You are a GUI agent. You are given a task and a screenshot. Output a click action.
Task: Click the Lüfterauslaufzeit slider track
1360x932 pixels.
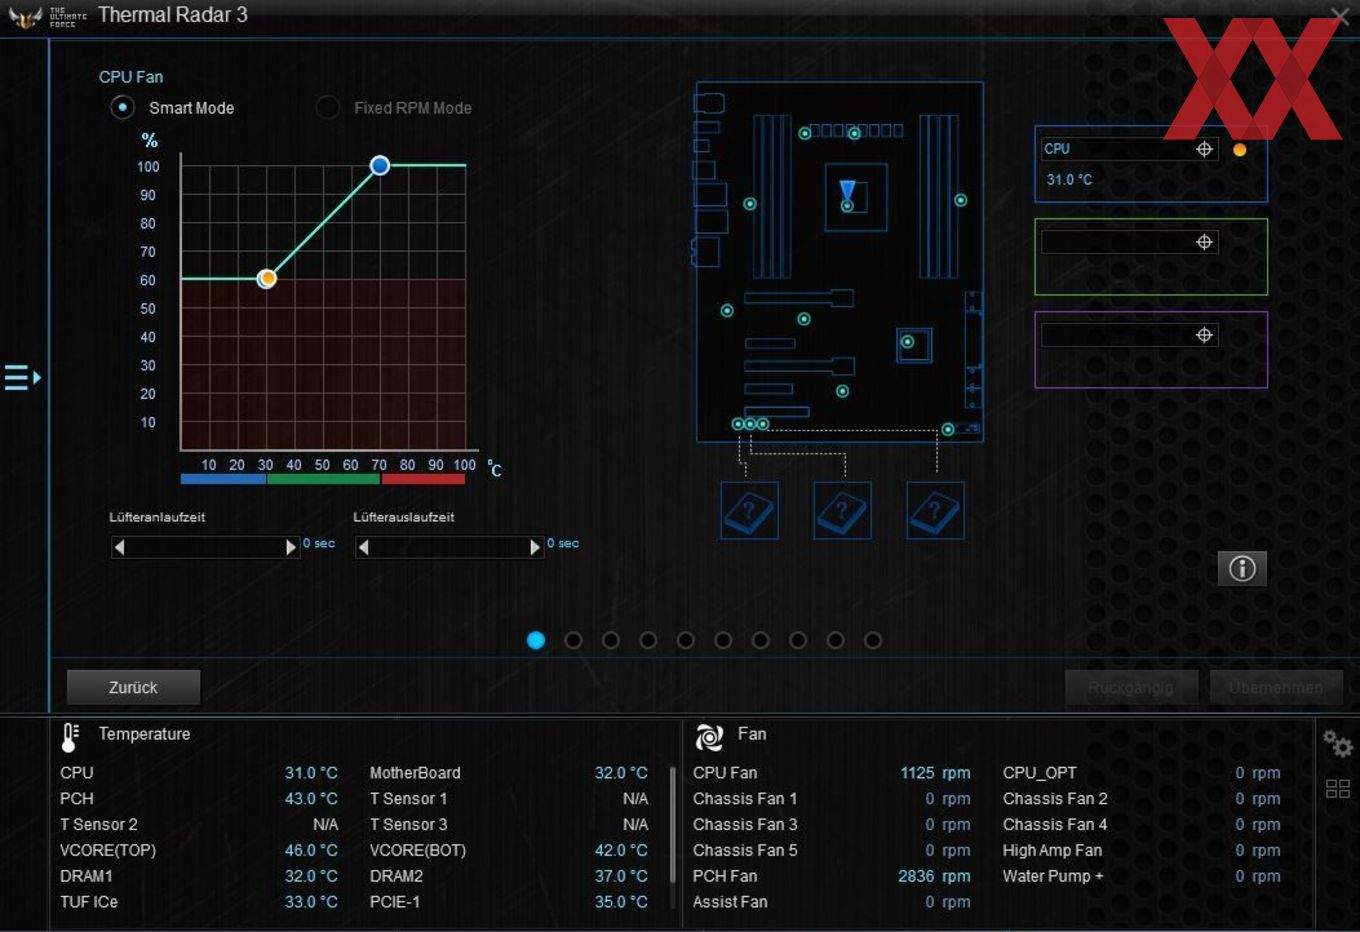point(449,547)
